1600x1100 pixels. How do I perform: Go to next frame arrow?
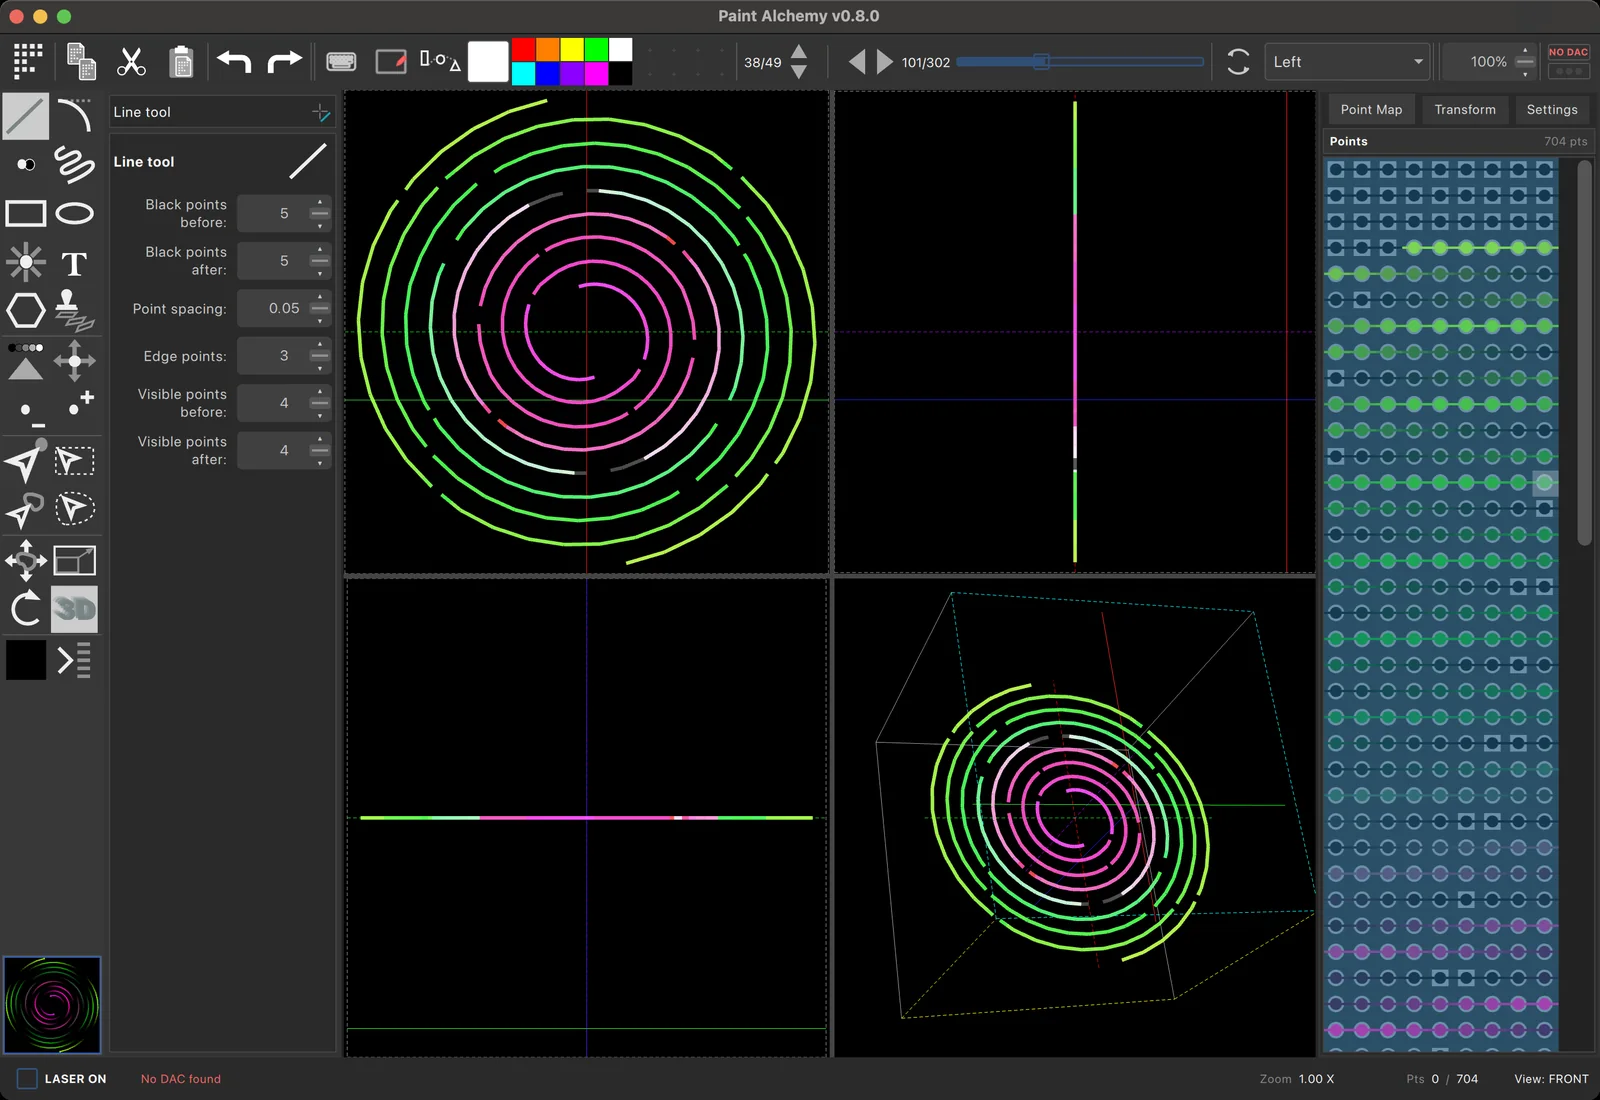(x=884, y=62)
